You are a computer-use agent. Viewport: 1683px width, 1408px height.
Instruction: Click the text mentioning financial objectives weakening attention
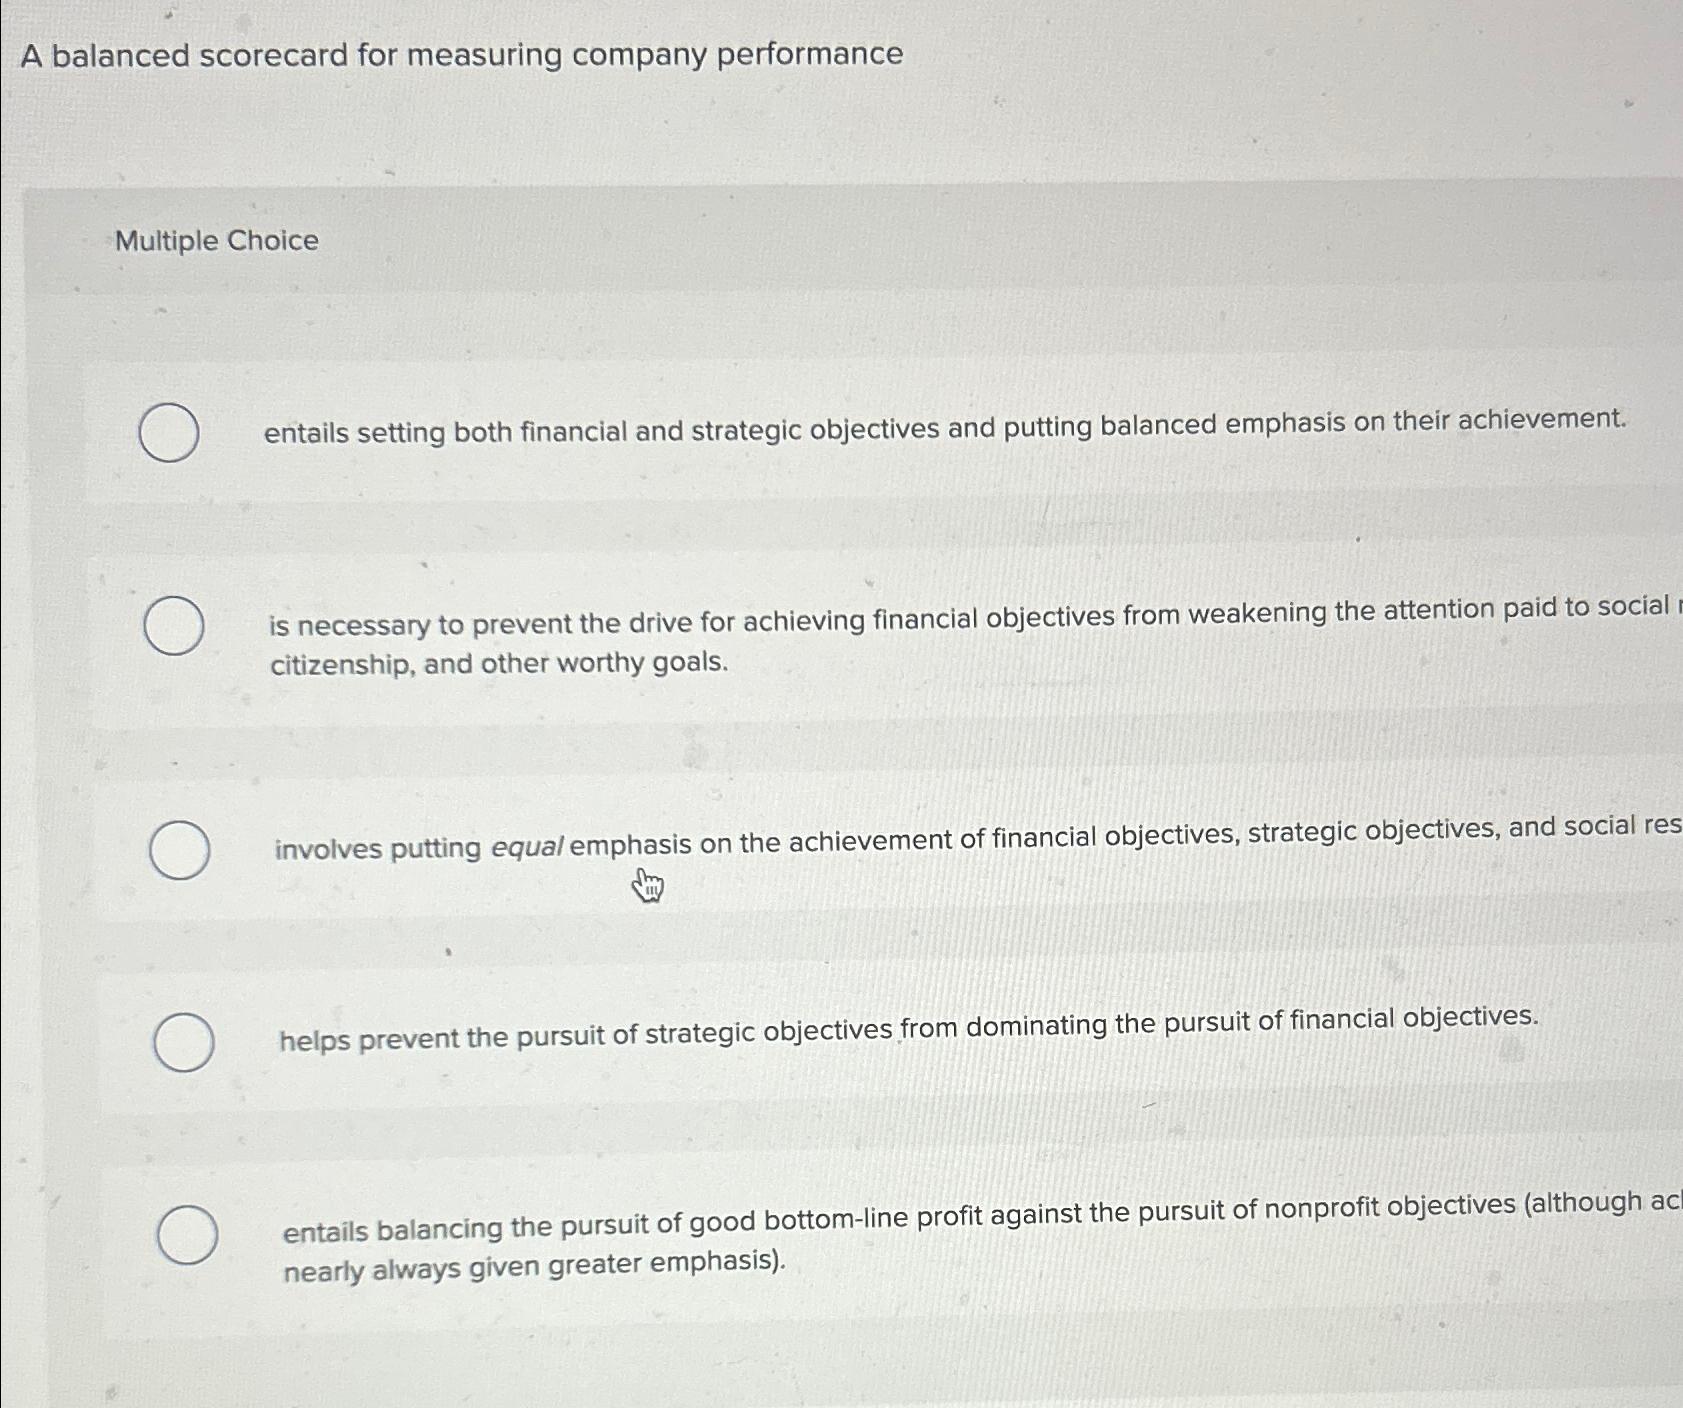[x=900, y=627]
